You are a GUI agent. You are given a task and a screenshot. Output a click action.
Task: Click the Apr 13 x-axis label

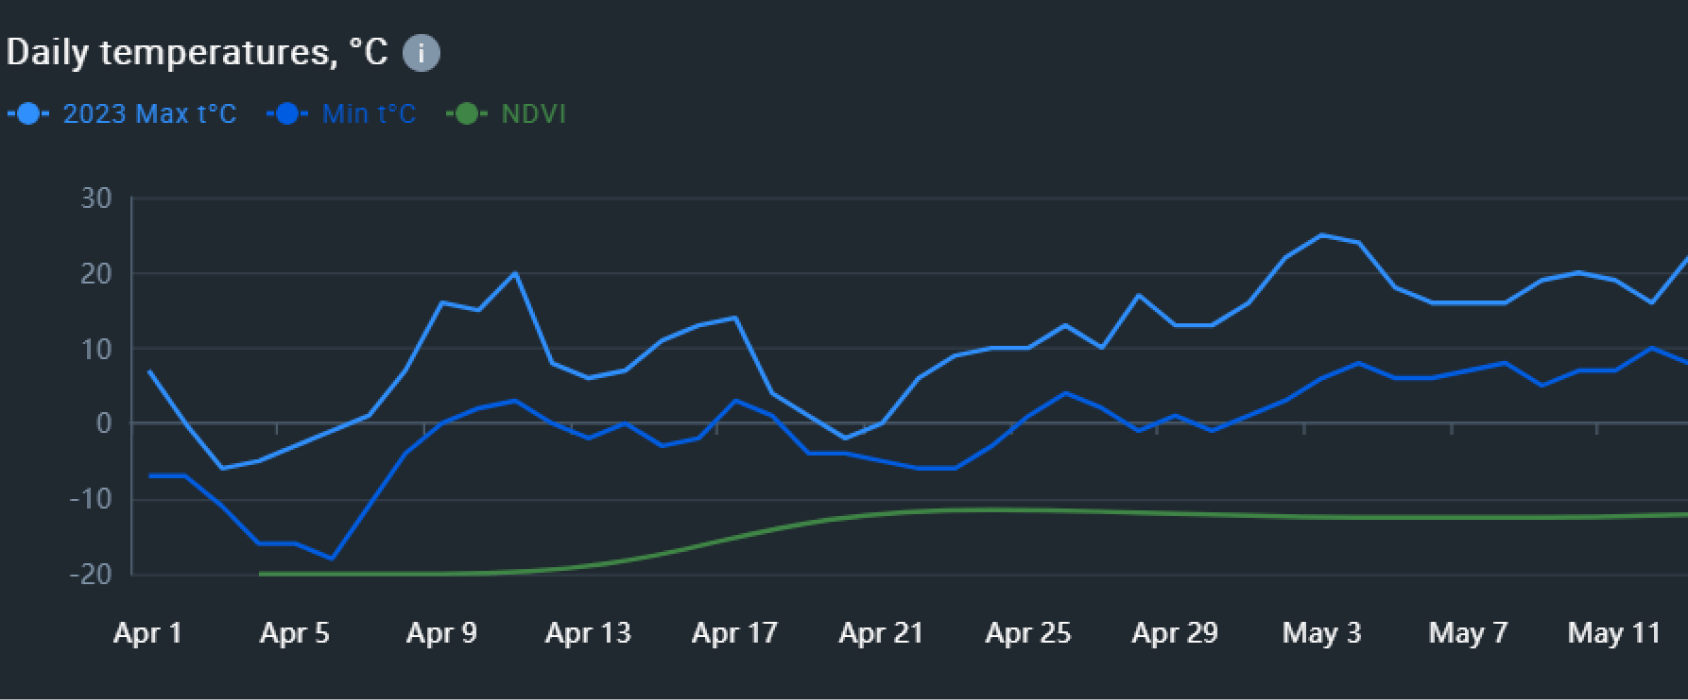tap(588, 633)
